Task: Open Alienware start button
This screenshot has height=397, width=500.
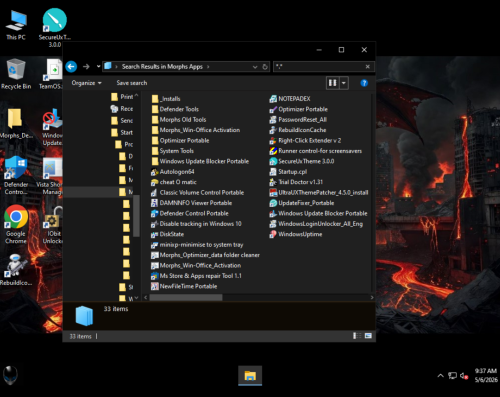Action: tap(10, 375)
